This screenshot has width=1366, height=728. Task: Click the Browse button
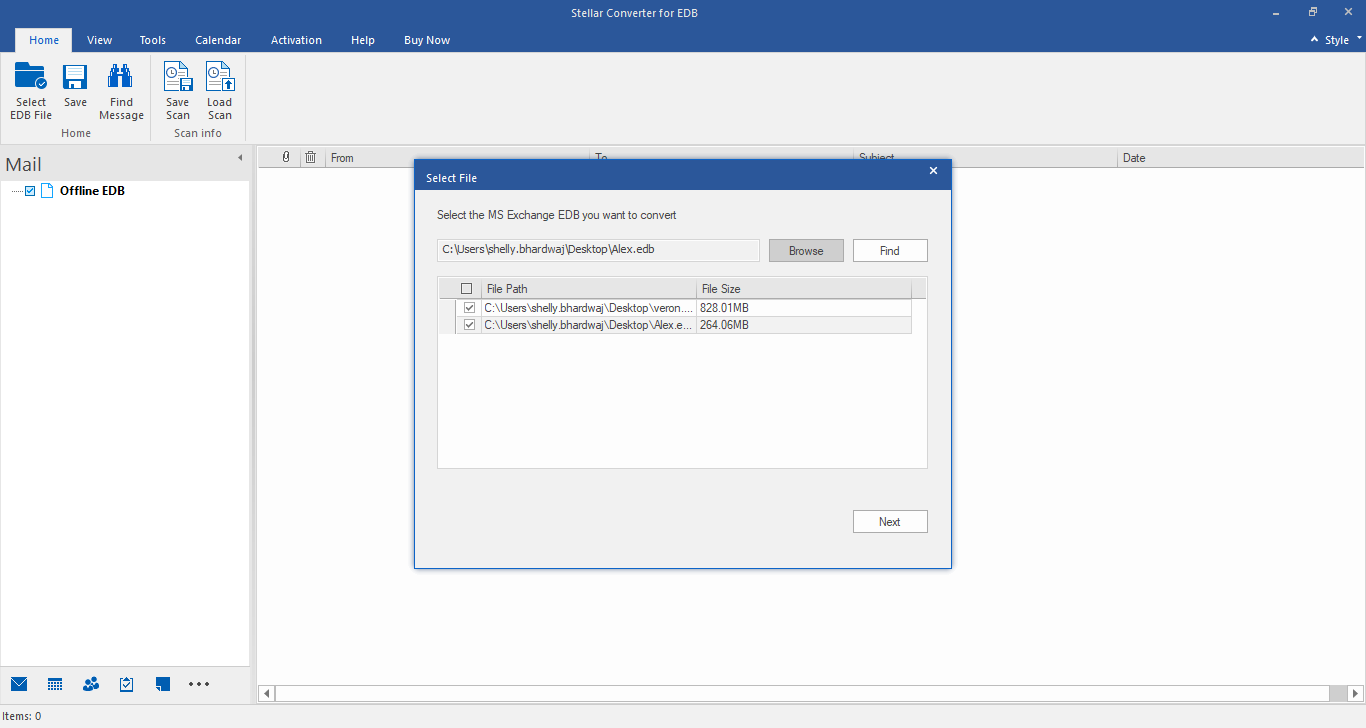point(806,251)
